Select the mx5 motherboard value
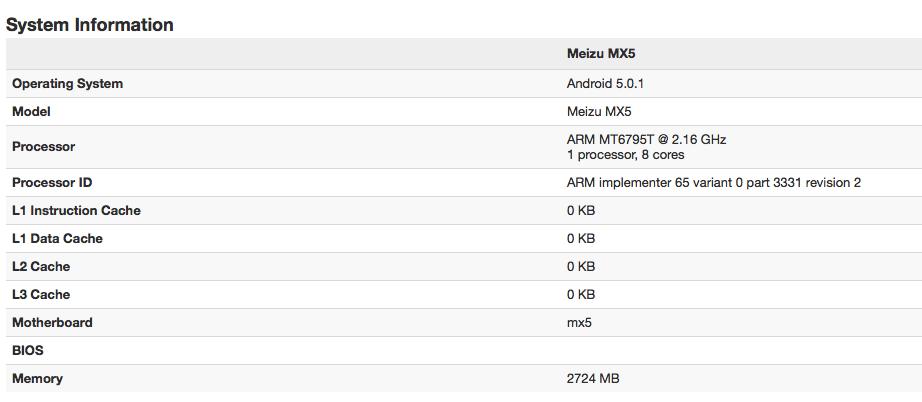The height and width of the screenshot is (402, 922). [579, 323]
